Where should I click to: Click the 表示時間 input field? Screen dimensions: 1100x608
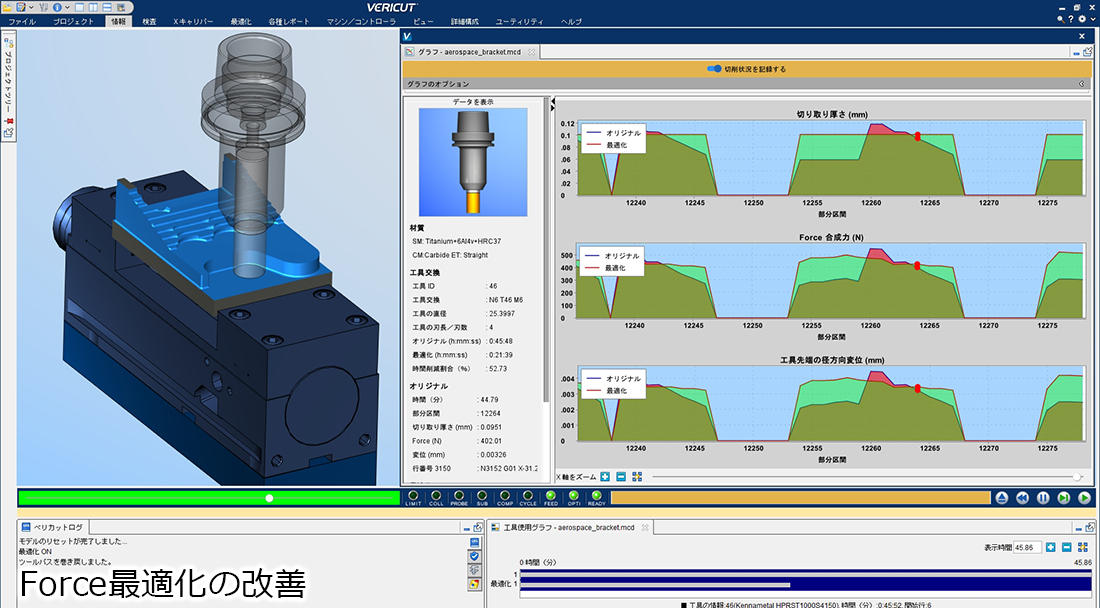tap(1028, 547)
